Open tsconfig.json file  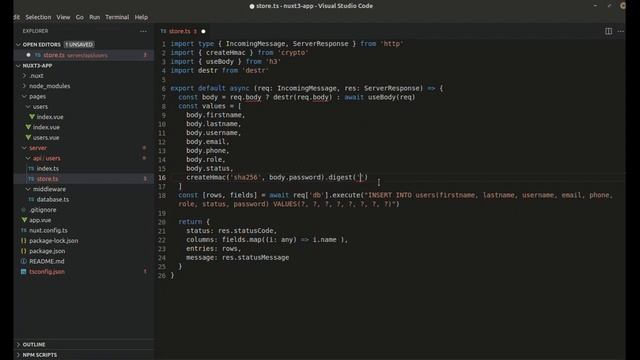tap(47, 271)
